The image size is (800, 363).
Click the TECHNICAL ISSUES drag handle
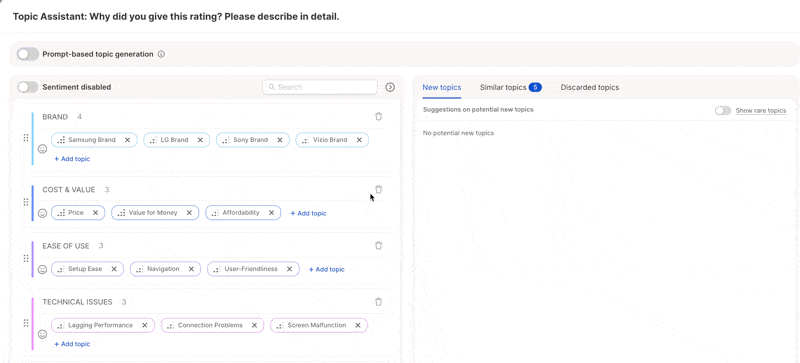26,323
